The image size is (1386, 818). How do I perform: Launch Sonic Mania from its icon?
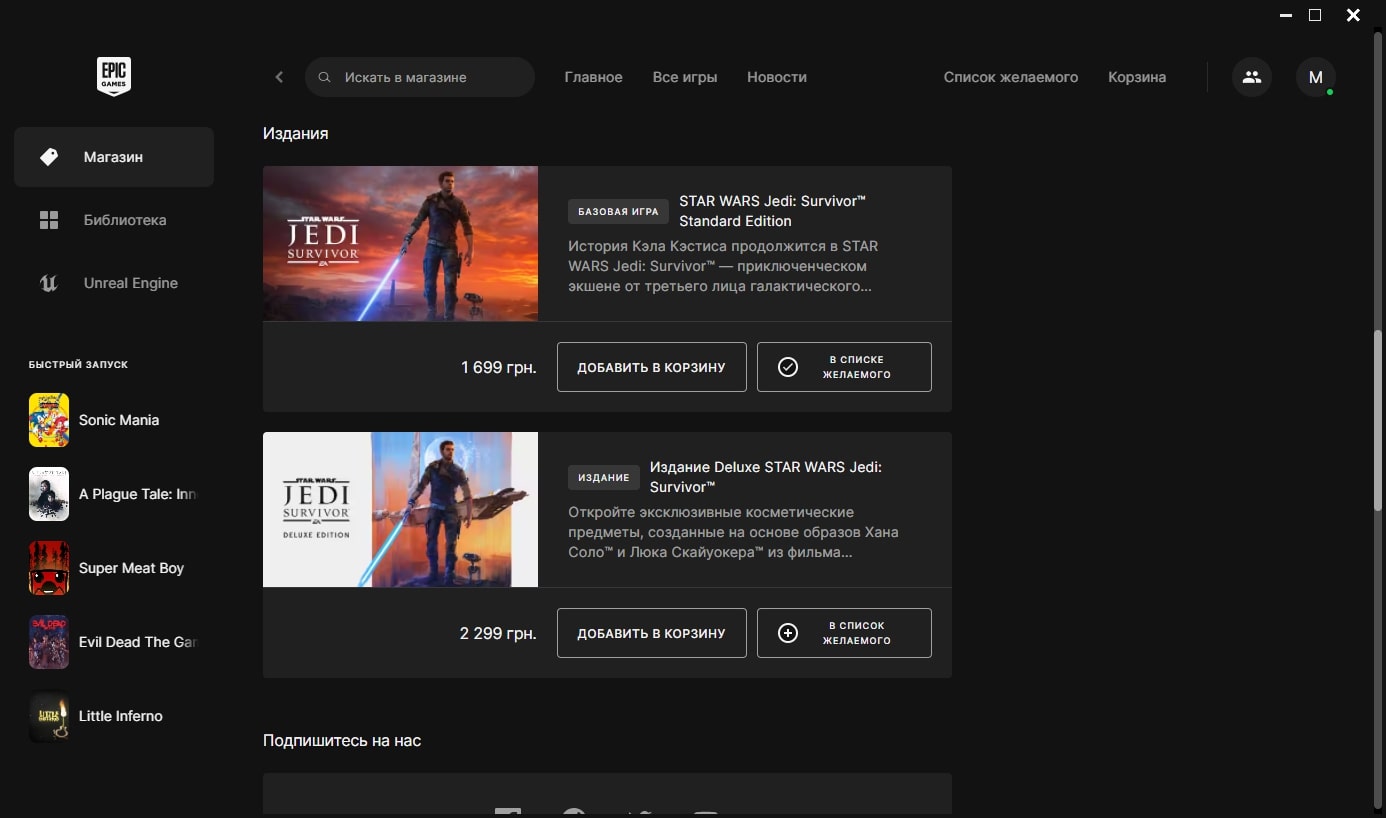(49, 420)
